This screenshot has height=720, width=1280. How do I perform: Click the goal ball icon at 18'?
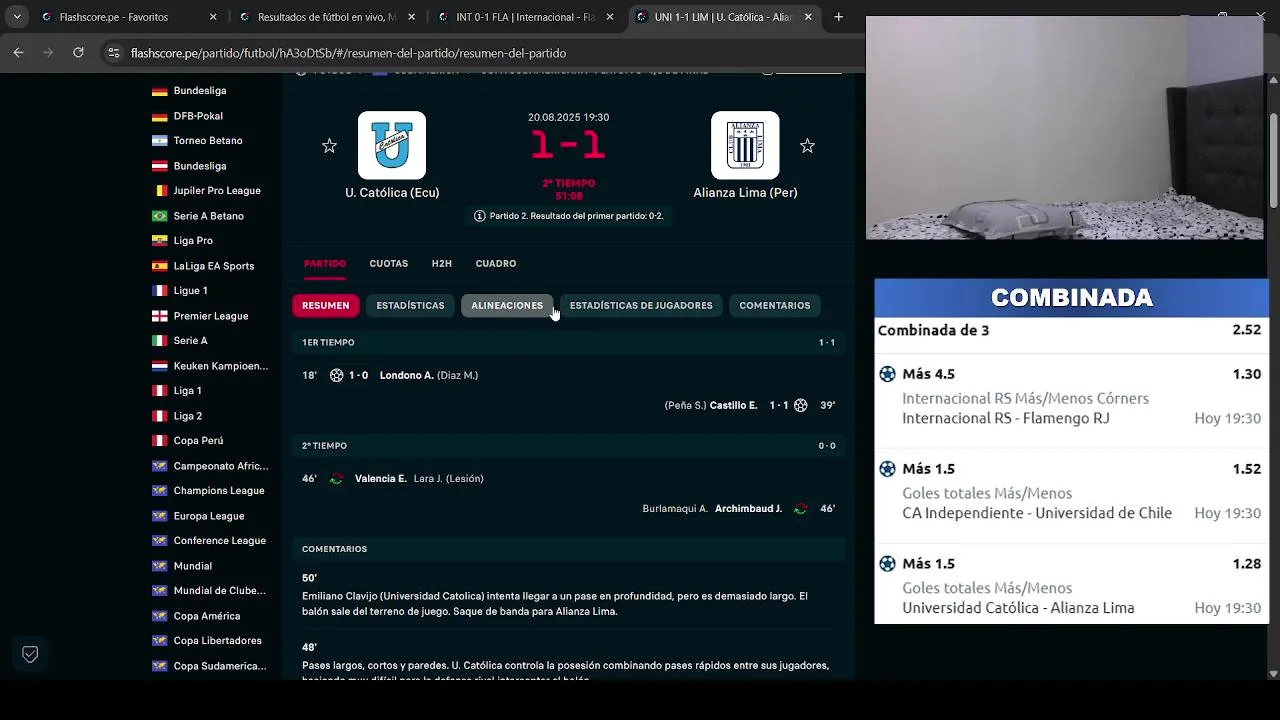(x=336, y=375)
